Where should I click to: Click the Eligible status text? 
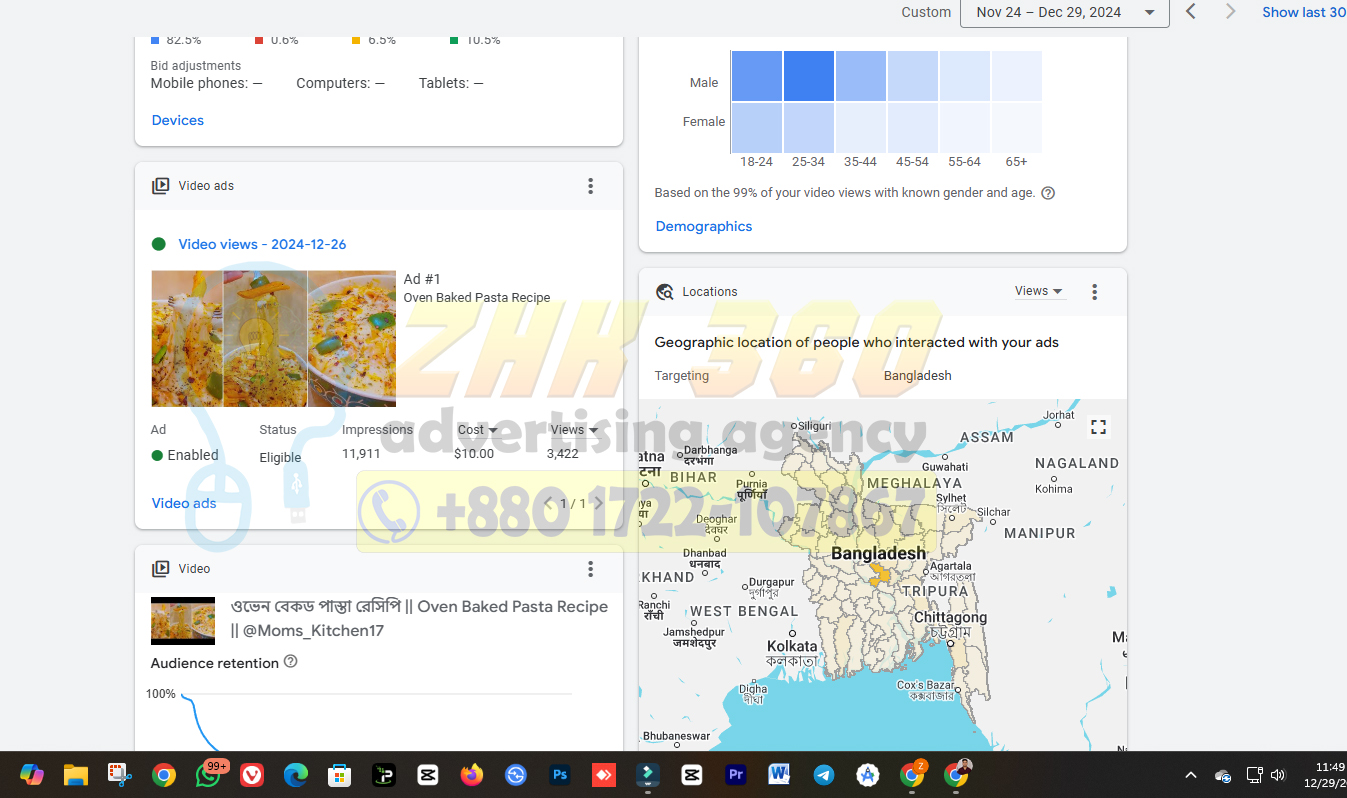(280, 458)
